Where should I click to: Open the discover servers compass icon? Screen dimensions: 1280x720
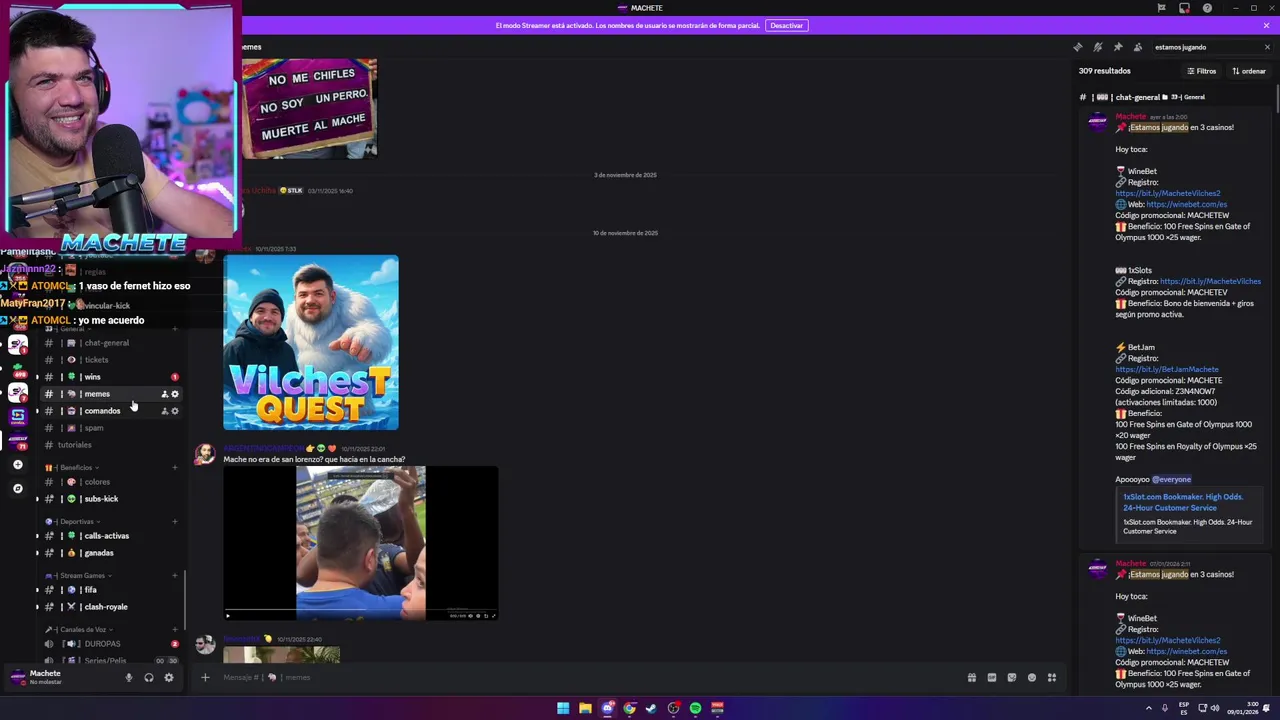pos(17,489)
